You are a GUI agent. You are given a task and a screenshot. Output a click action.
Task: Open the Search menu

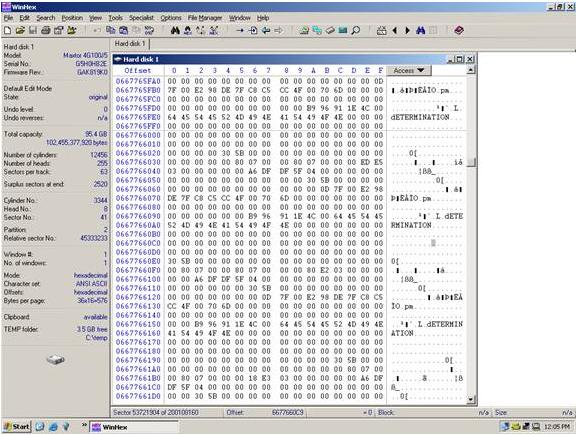pyautogui.click(x=45, y=18)
